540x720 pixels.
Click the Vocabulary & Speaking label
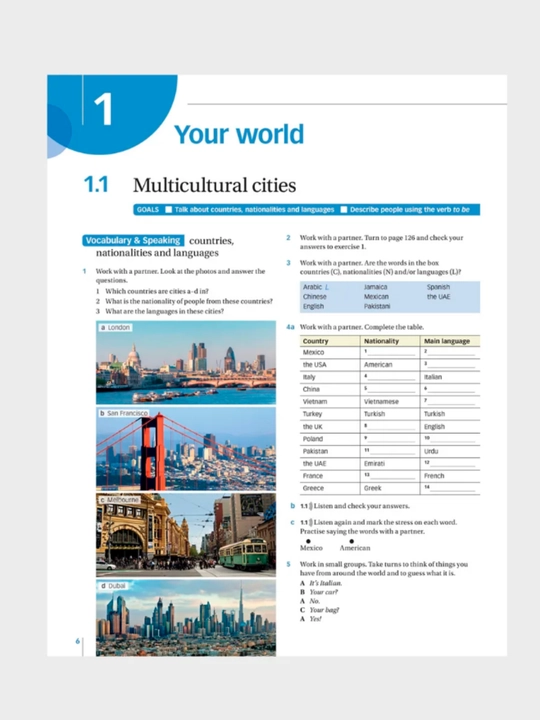(133, 241)
